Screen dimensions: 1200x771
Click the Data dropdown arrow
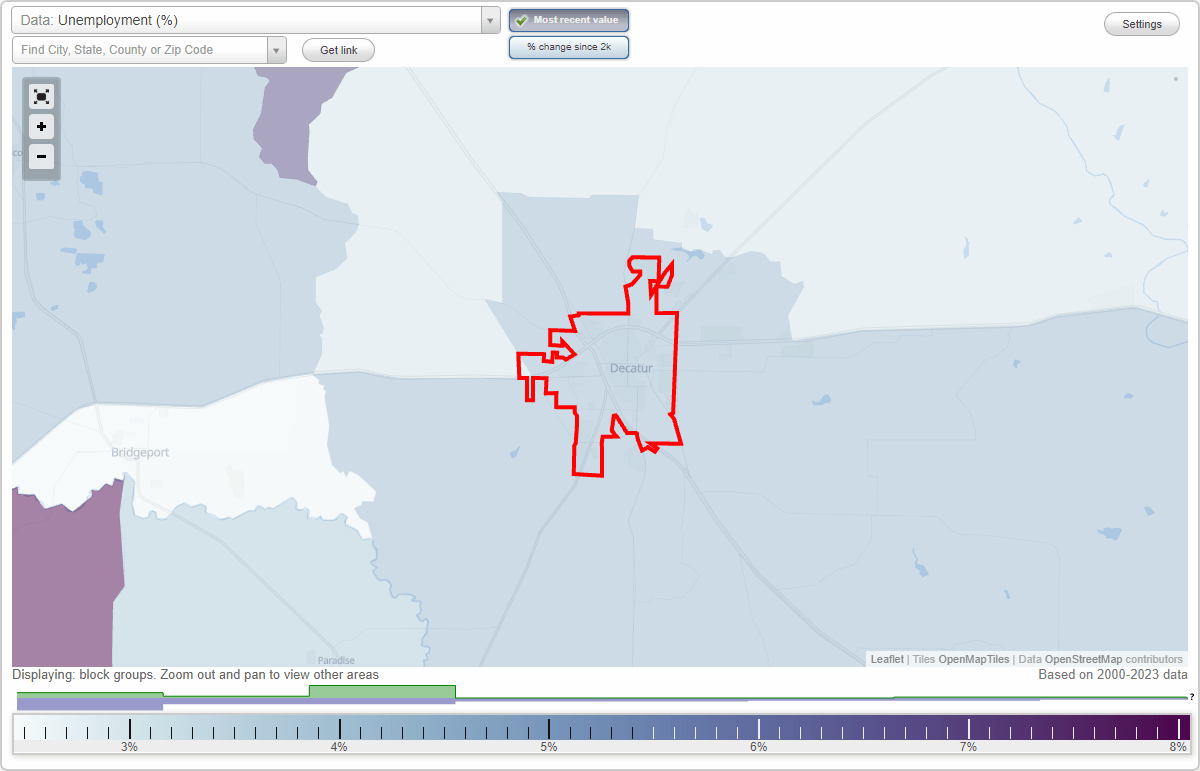coord(489,19)
